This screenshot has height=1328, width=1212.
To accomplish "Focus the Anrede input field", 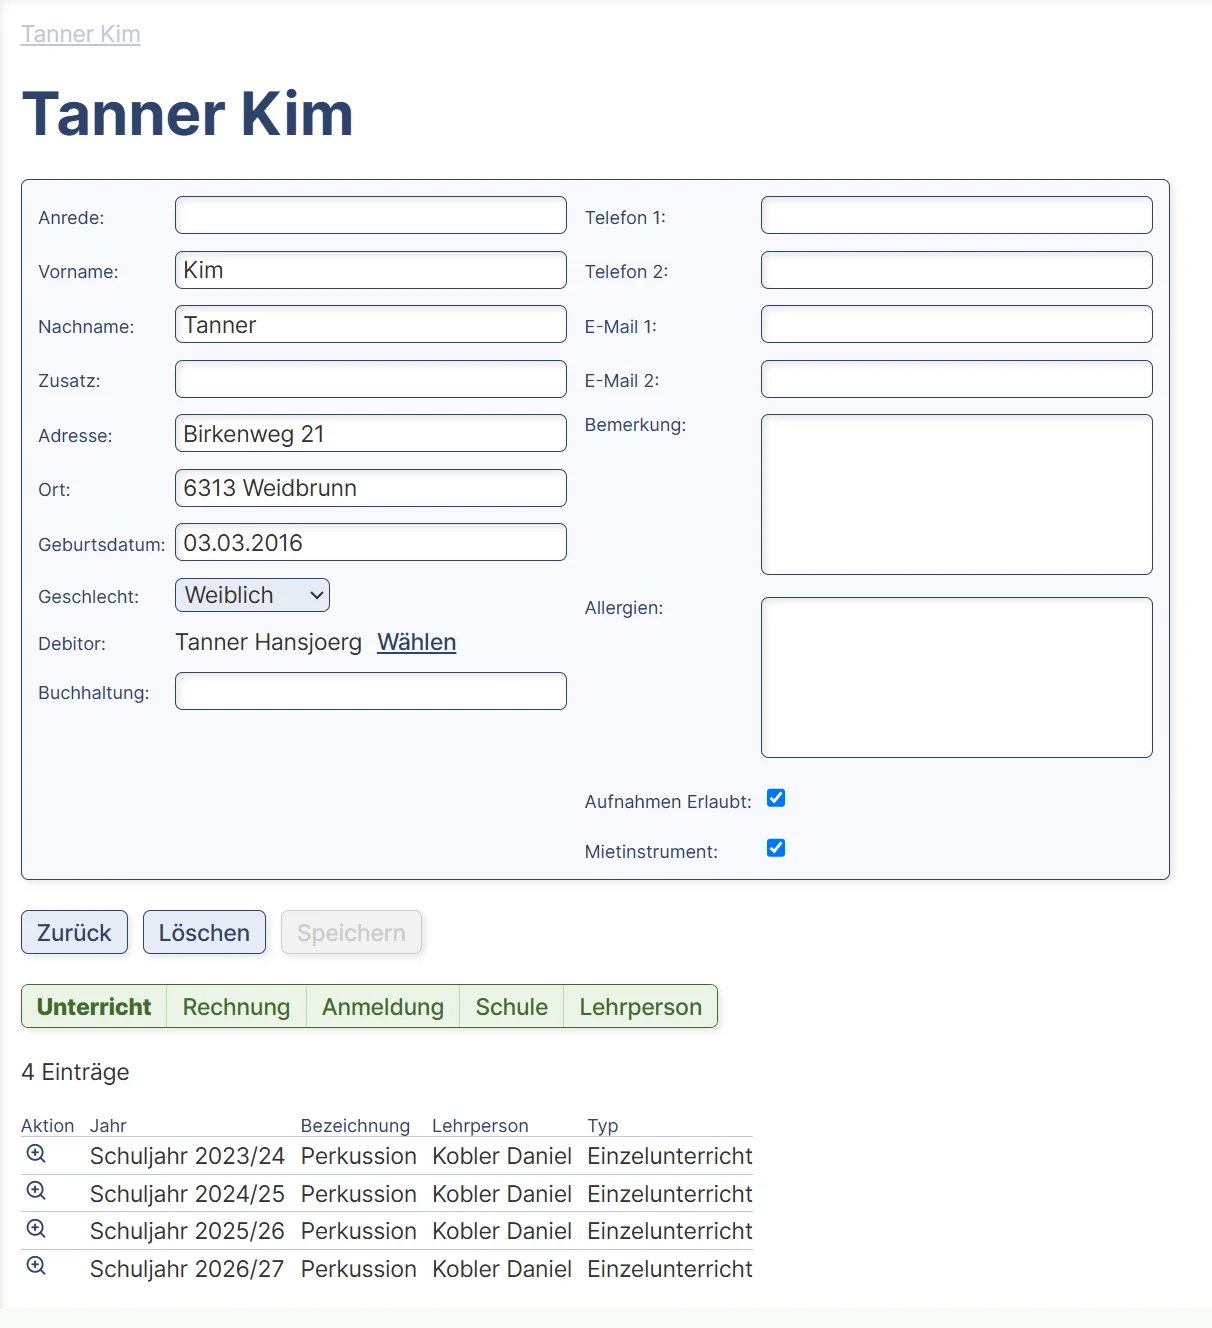I will [x=371, y=215].
